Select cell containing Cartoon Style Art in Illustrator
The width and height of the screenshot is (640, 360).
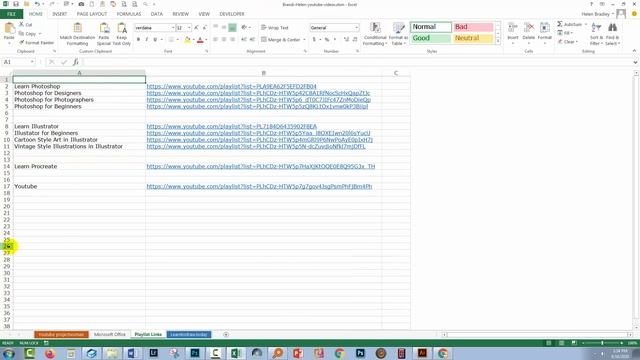click(79, 140)
